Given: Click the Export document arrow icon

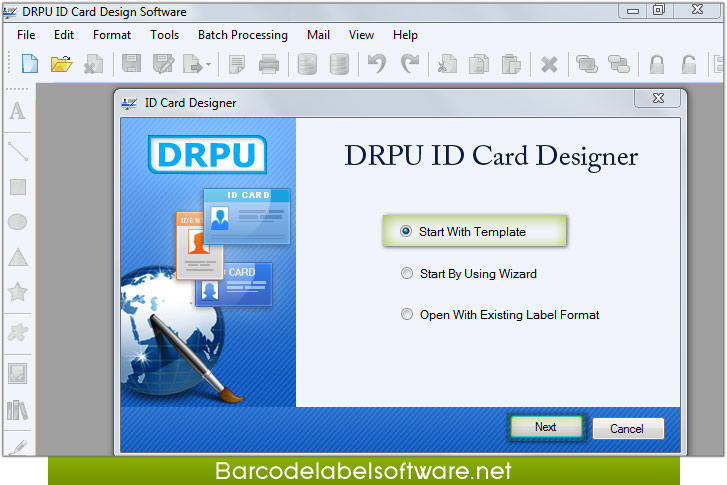Looking at the screenshot, I should tap(192, 64).
